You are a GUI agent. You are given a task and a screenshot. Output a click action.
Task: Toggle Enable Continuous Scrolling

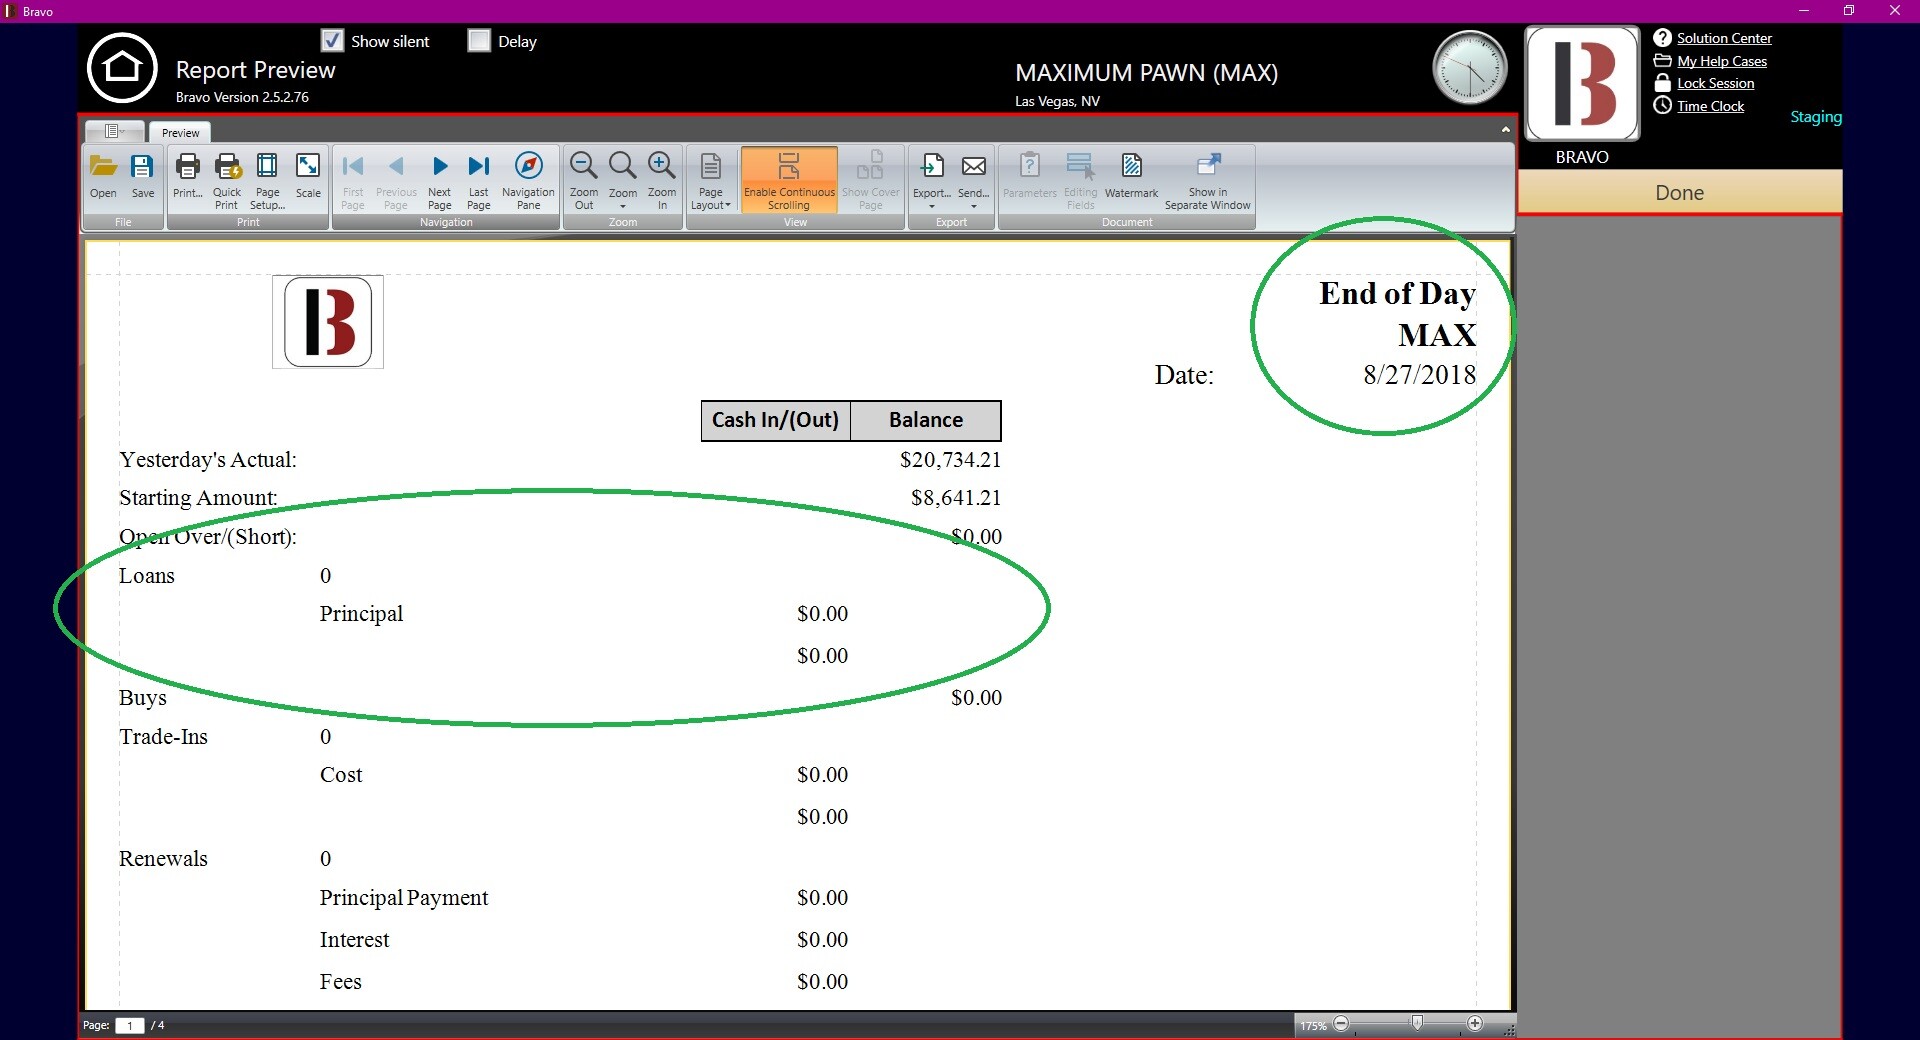coord(789,180)
